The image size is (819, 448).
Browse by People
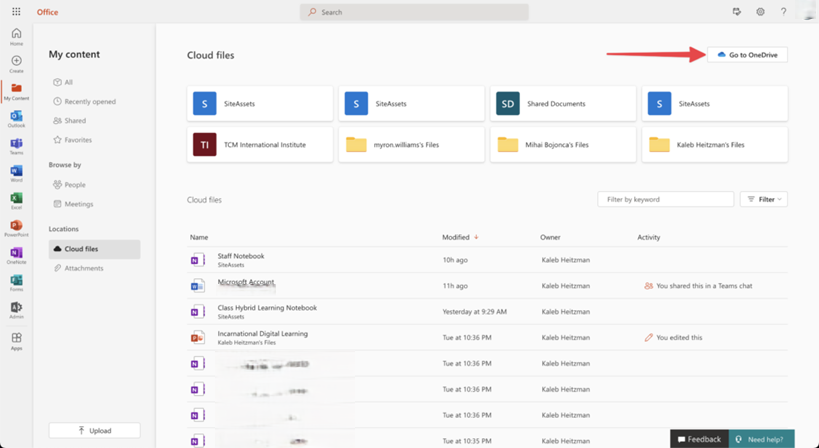(x=75, y=185)
